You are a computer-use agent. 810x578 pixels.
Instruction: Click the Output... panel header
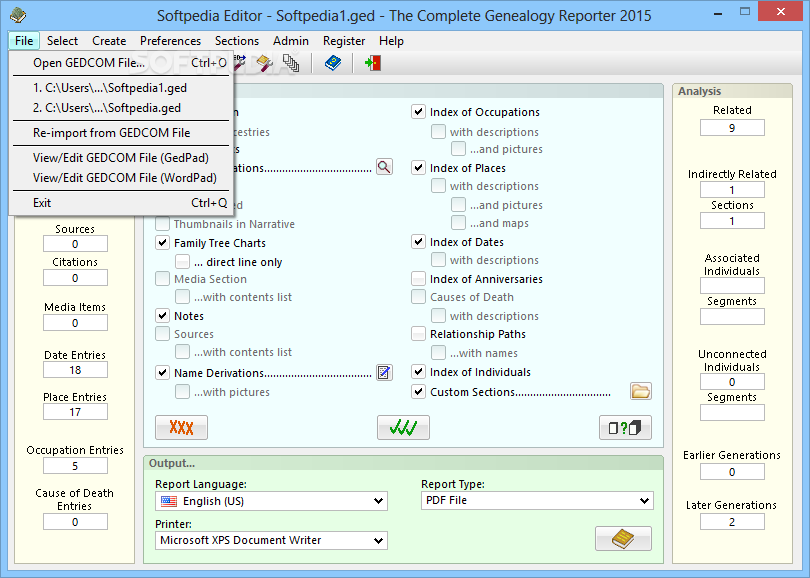[x=403, y=463]
